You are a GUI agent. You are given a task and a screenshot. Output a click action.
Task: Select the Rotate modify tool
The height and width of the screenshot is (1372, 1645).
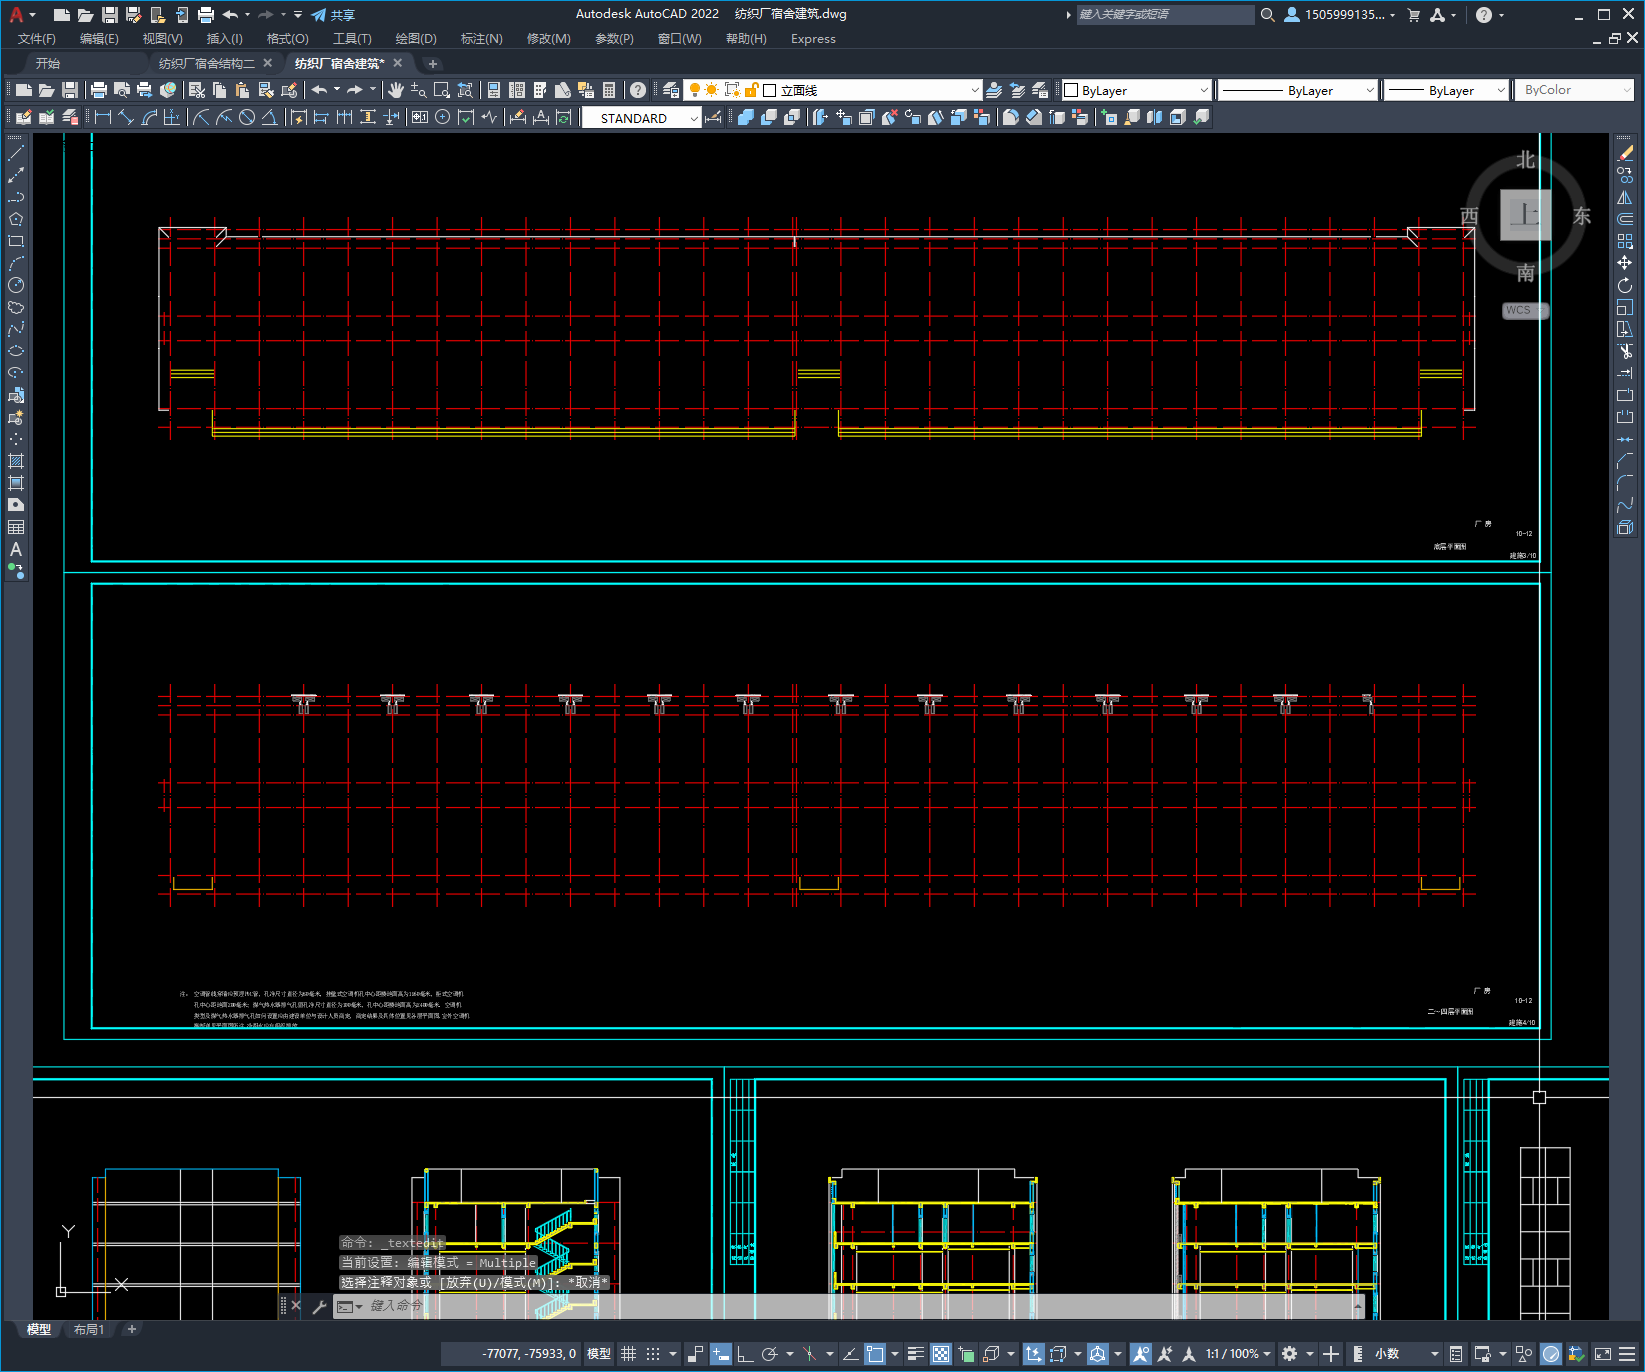(1625, 285)
